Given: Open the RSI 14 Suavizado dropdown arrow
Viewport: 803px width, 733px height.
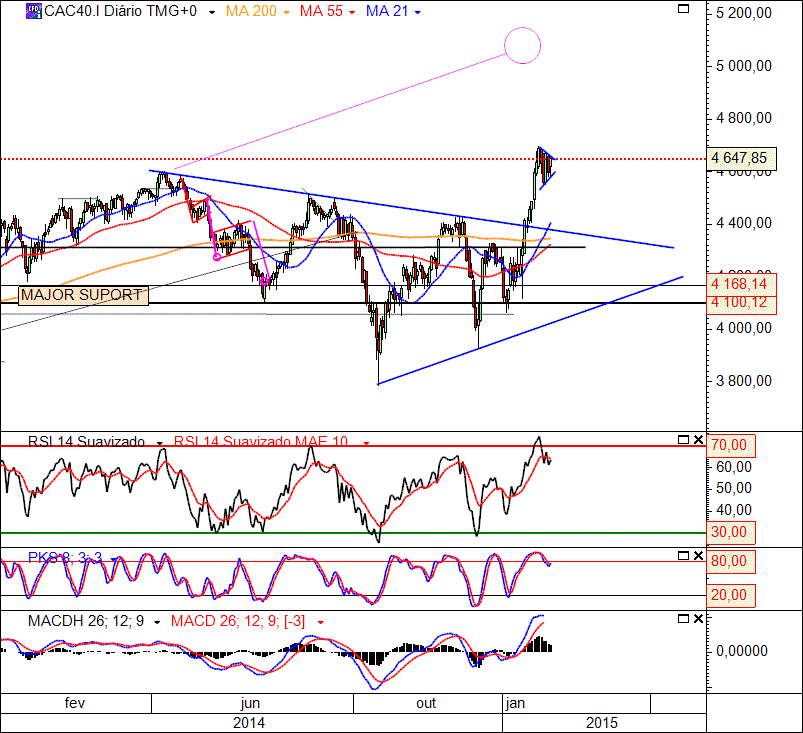Looking at the screenshot, I should click(160, 444).
